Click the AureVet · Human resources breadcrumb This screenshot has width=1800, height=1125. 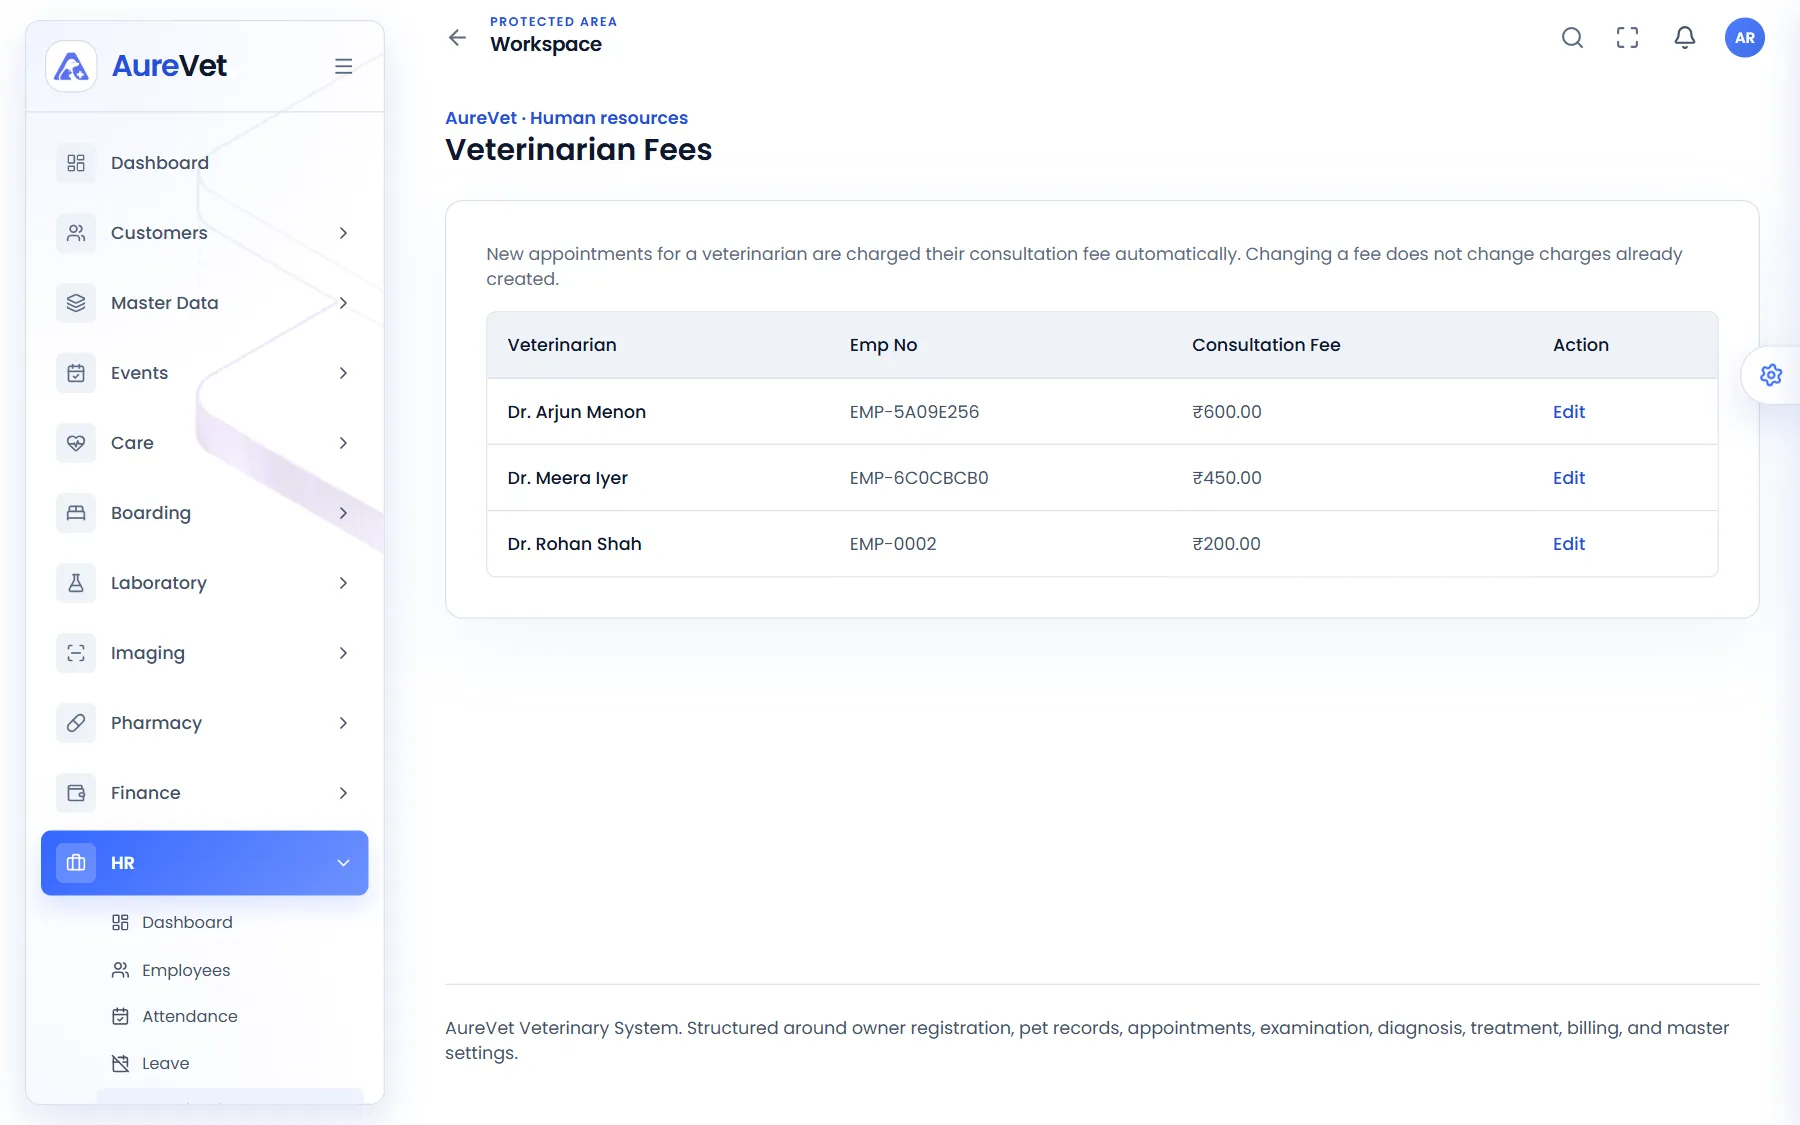click(x=566, y=118)
